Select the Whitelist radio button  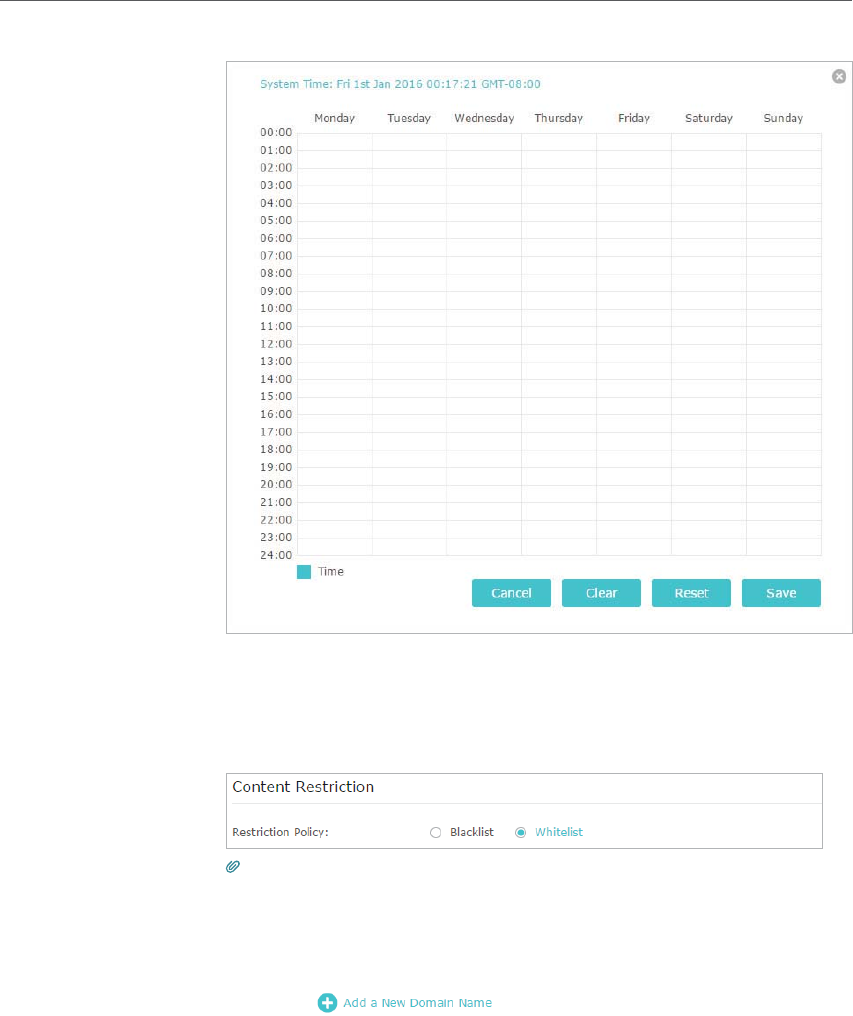tap(520, 833)
